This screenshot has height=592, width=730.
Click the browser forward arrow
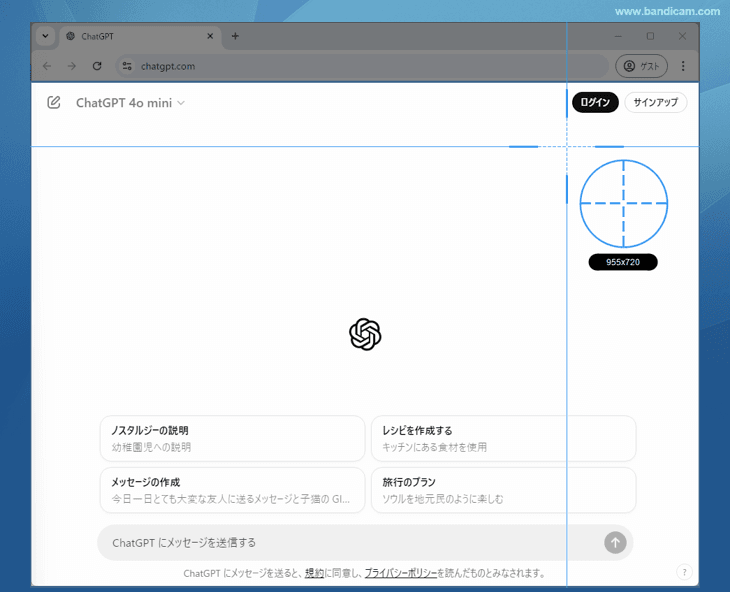click(72, 66)
